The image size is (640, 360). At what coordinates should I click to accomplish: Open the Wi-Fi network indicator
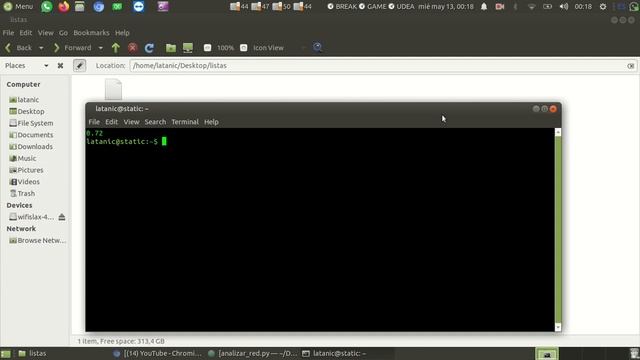(x=531, y=7)
